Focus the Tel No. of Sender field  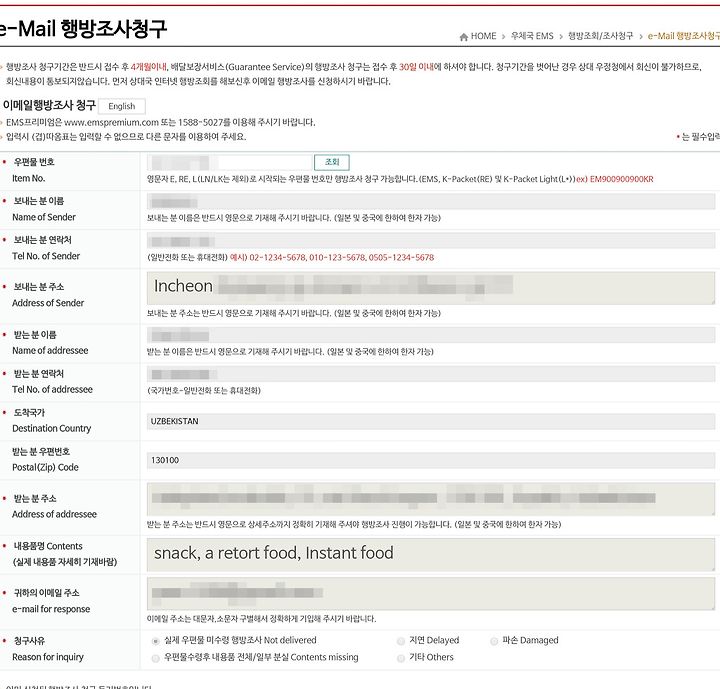pos(431,241)
